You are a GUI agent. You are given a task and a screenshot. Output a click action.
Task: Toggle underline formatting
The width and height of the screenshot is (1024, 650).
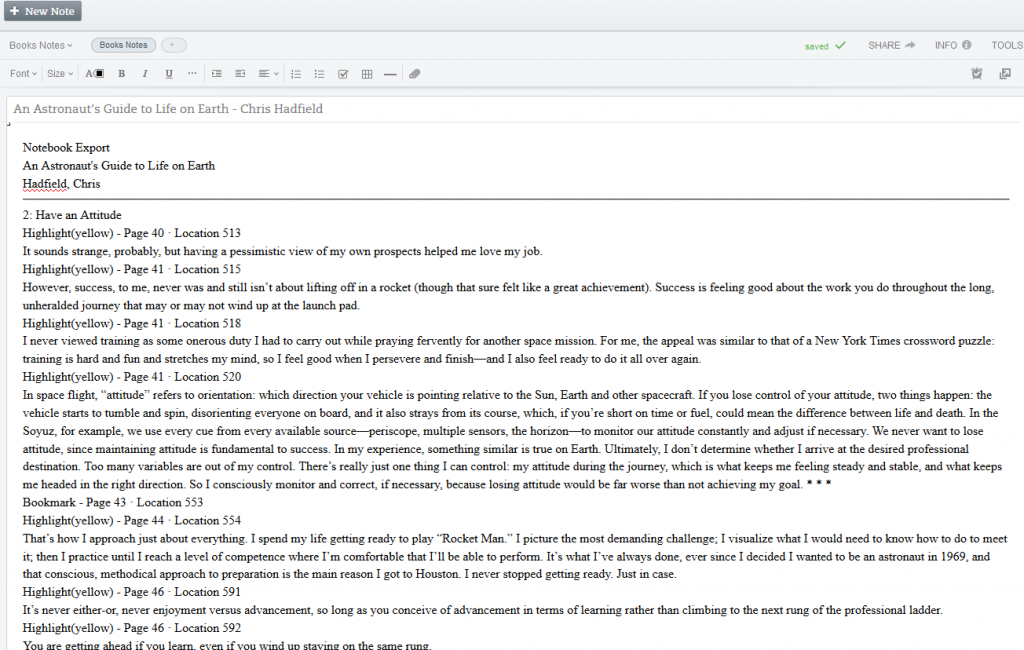click(169, 74)
